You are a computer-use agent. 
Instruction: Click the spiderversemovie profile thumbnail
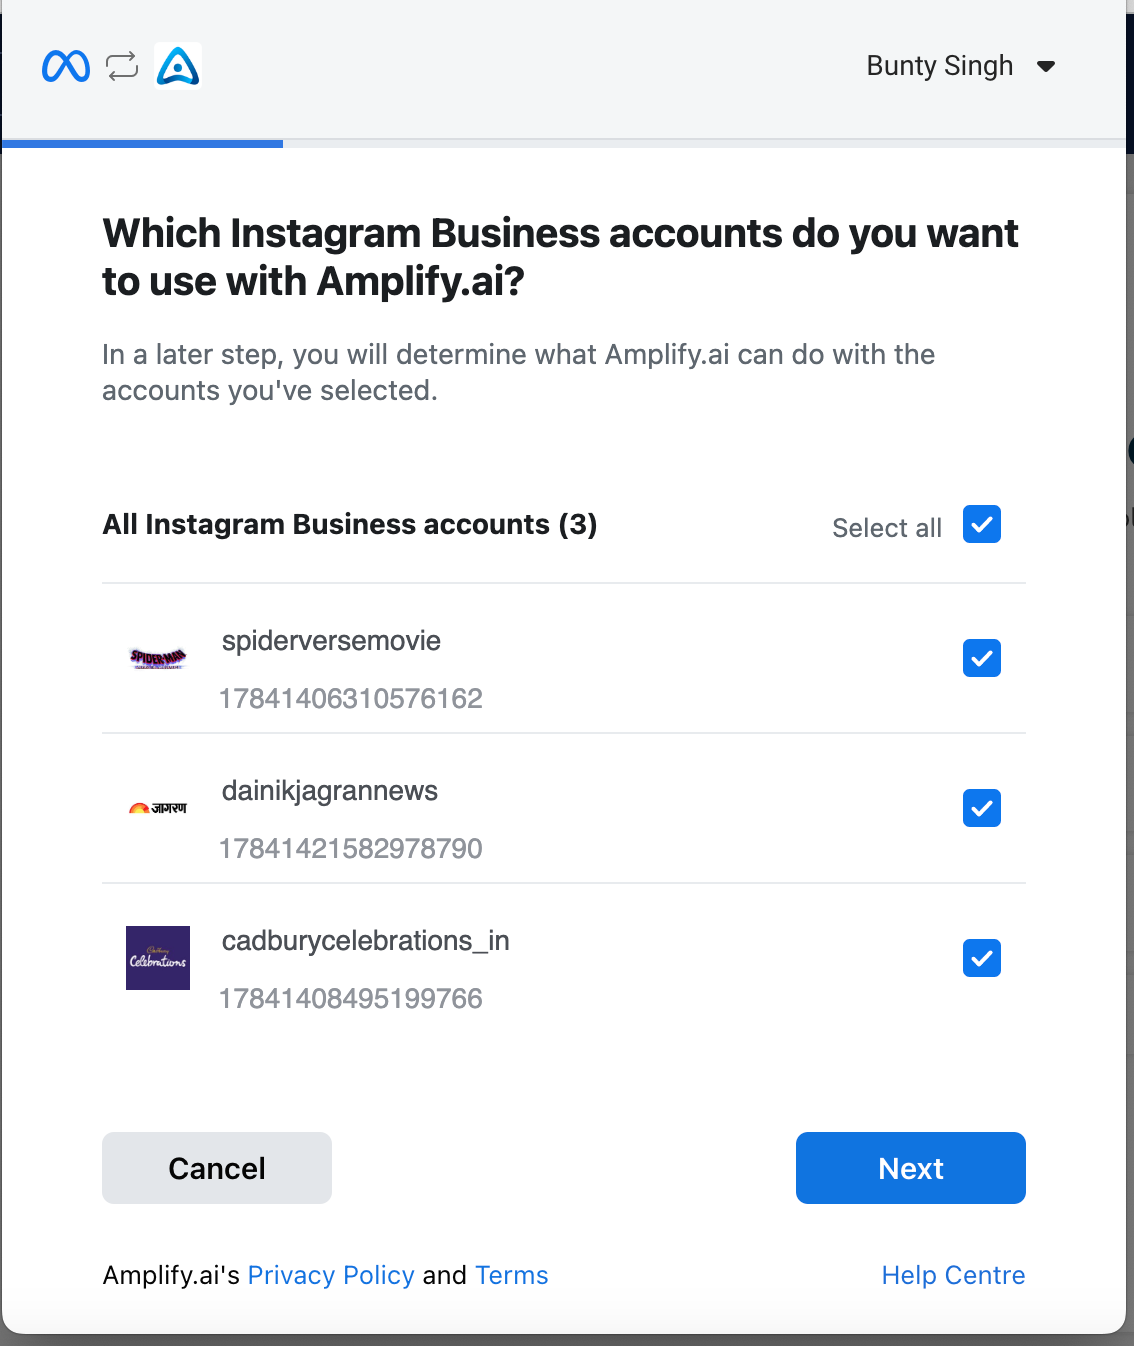pyautogui.click(x=158, y=658)
